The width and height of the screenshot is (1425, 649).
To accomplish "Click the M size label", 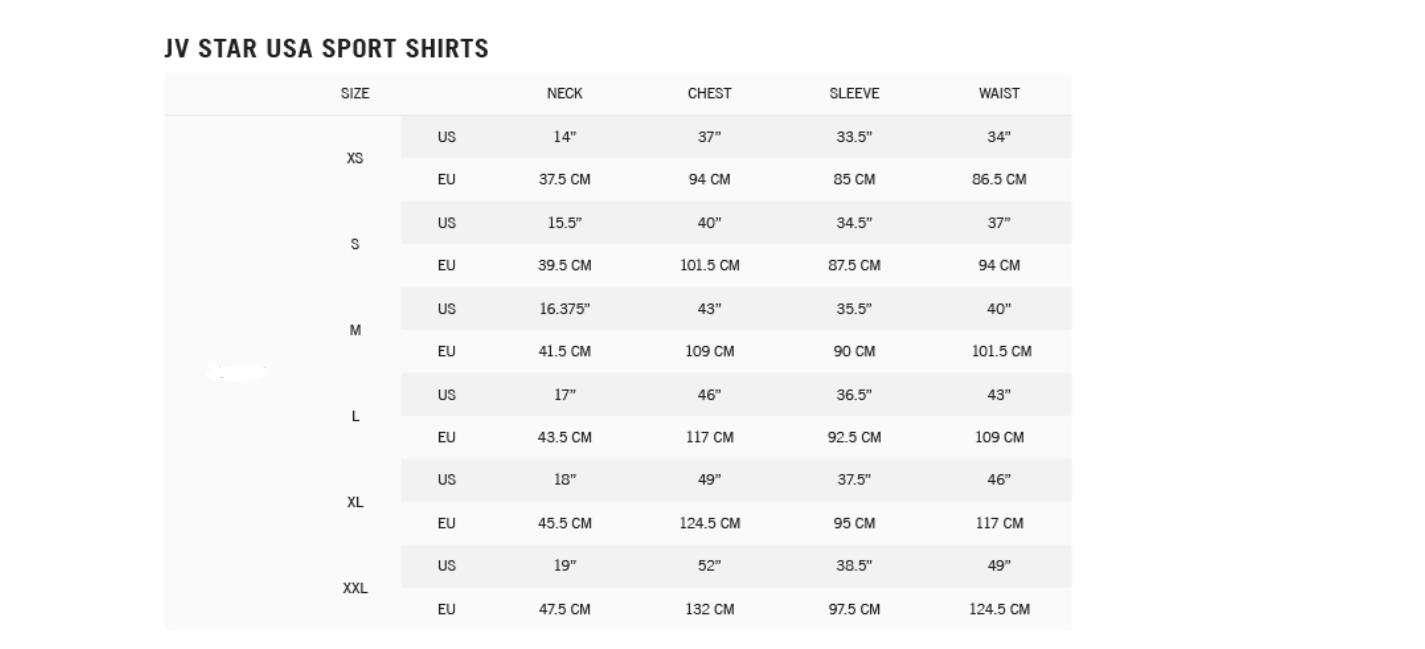I will [x=355, y=330].
